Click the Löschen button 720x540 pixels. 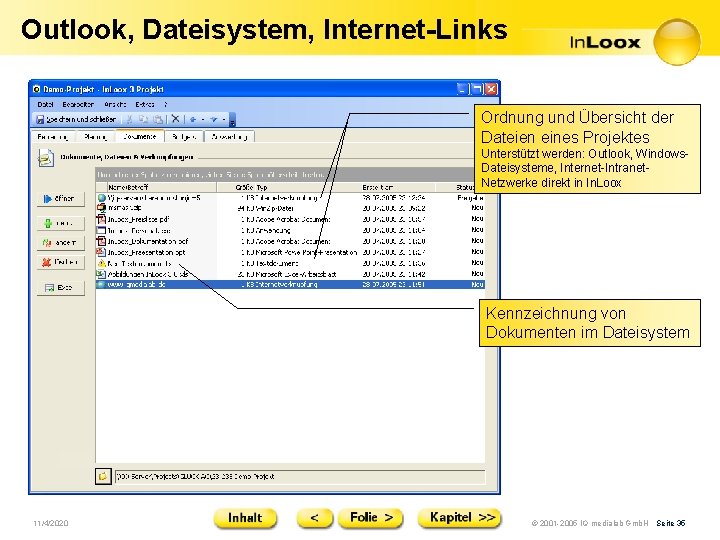tap(61, 262)
